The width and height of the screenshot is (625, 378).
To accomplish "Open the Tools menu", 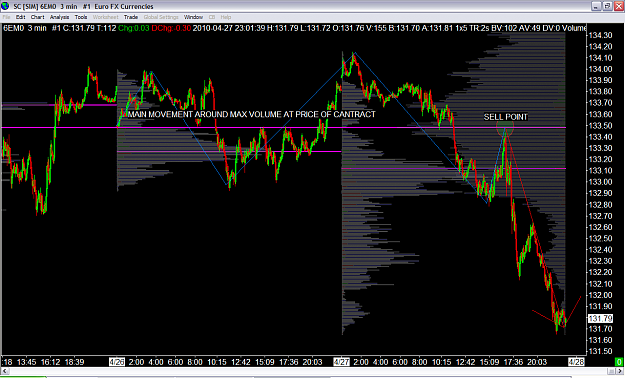I will [x=81, y=17].
